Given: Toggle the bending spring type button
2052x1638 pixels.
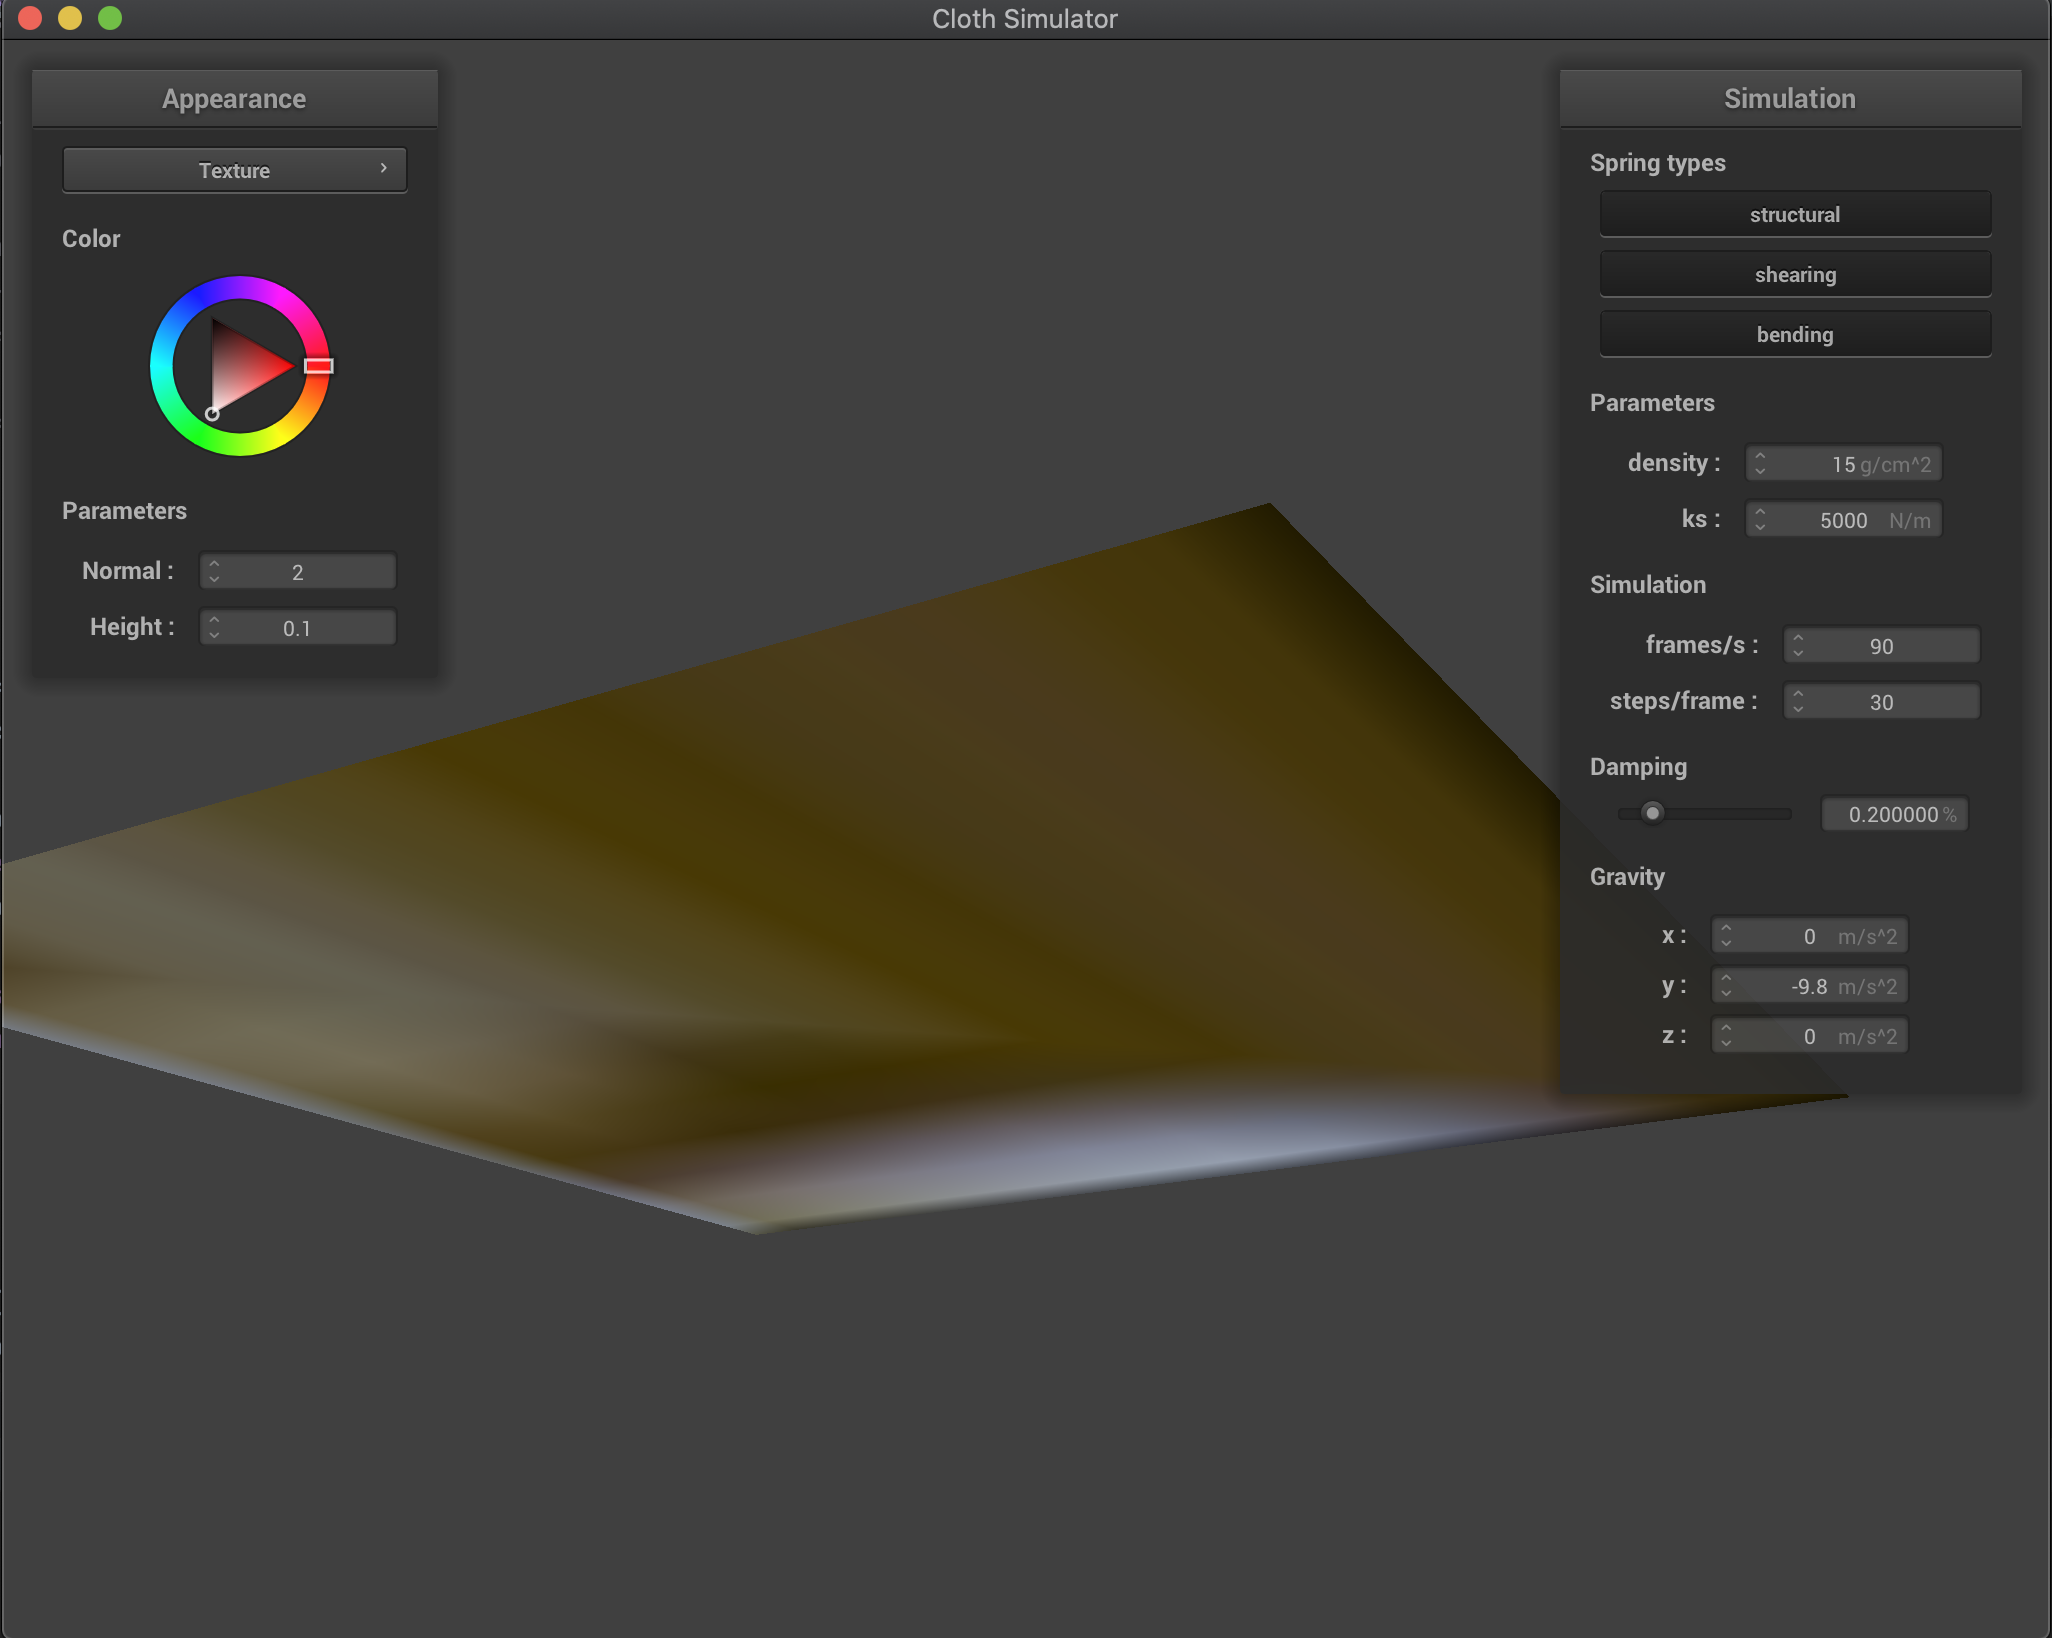Looking at the screenshot, I should 1794,334.
